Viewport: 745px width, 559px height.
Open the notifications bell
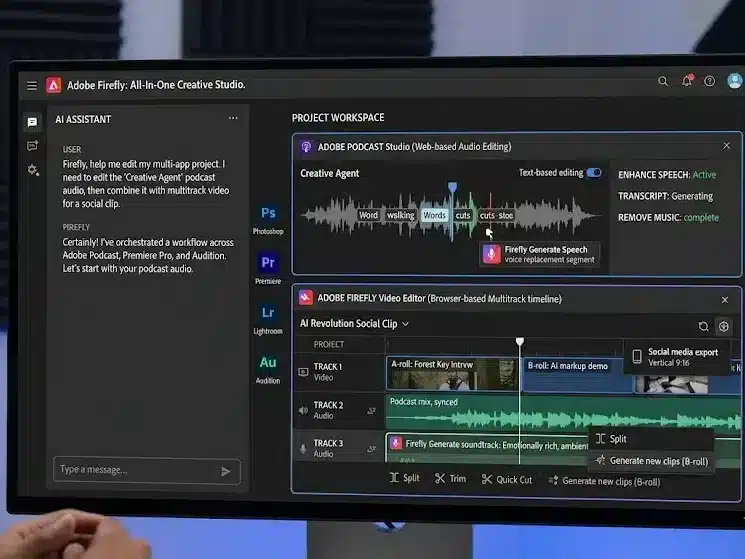(687, 81)
